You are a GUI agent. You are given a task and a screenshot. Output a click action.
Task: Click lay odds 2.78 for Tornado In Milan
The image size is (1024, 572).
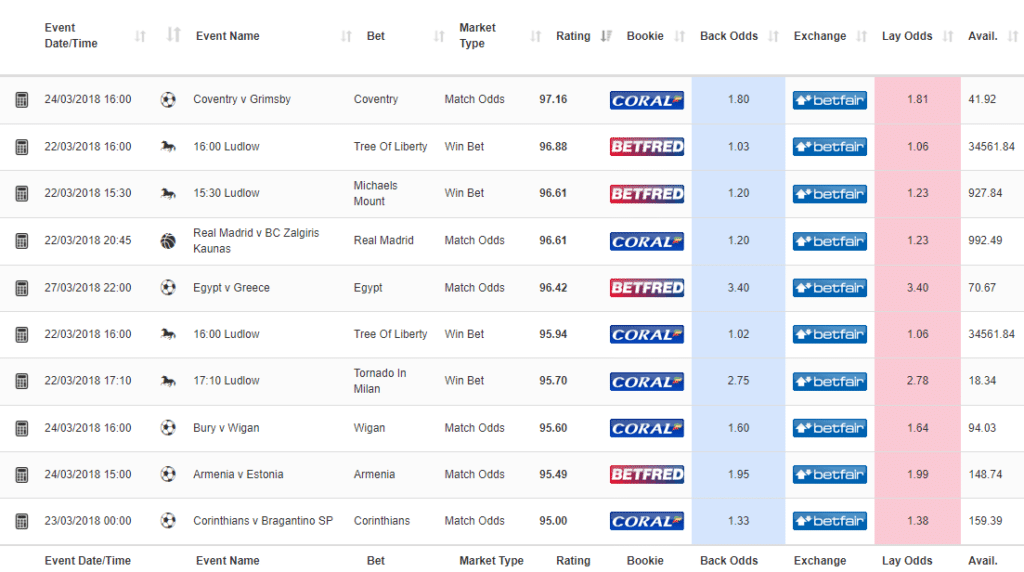(918, 381)
